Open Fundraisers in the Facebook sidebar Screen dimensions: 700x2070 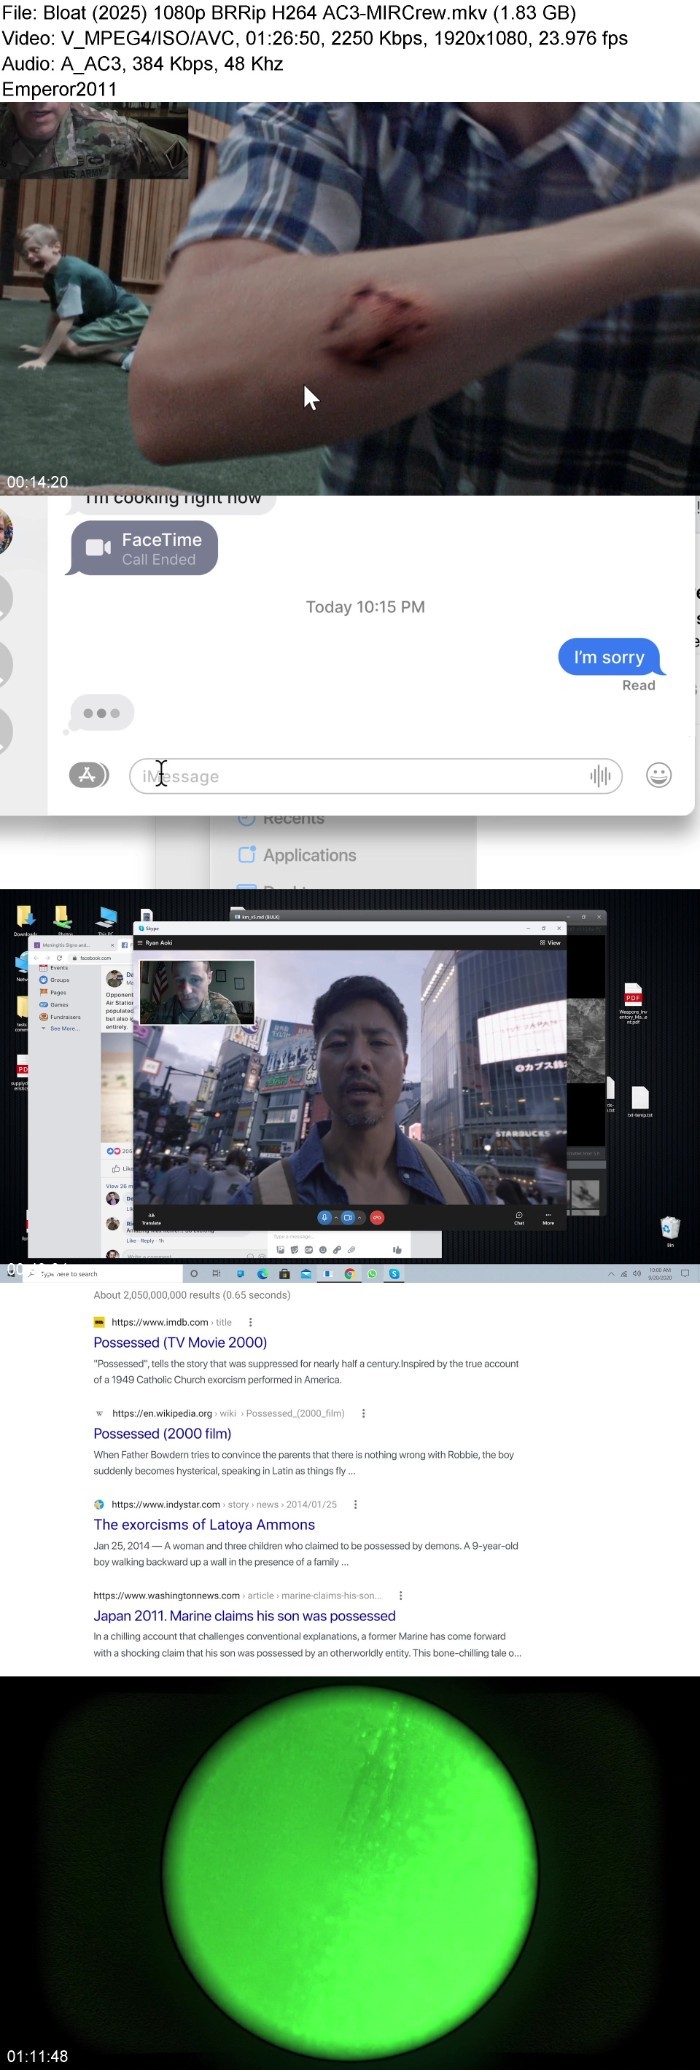tap(59, 1017)
